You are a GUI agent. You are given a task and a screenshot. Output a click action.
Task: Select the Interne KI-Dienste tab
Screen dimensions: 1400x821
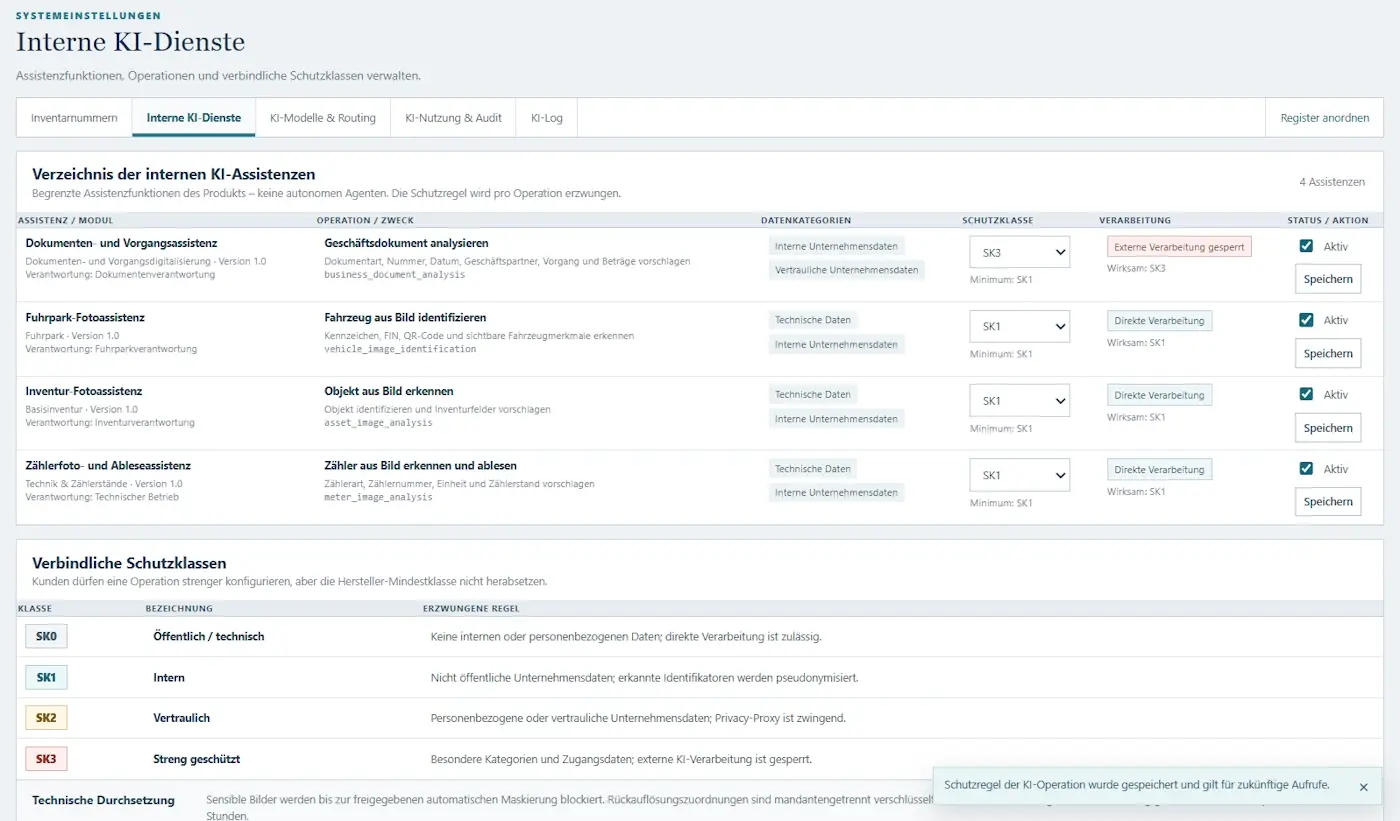pyautogui.click(x=194, y=118)
